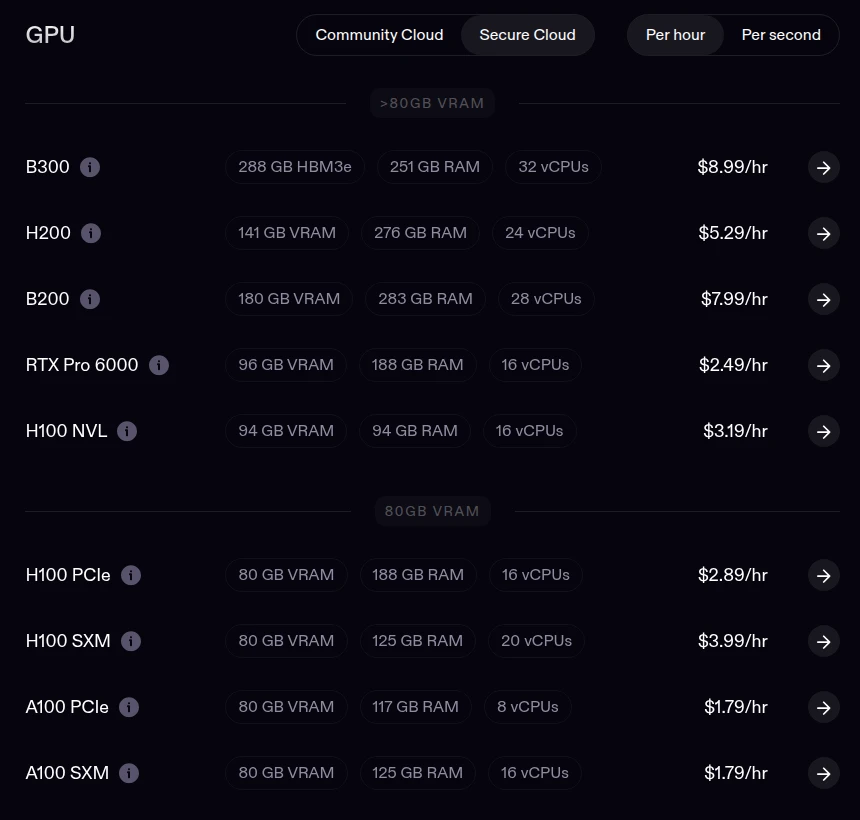Viewport: 860px width, 820px height.
Task: Click the H200 info icon
Action: [91, 233]
